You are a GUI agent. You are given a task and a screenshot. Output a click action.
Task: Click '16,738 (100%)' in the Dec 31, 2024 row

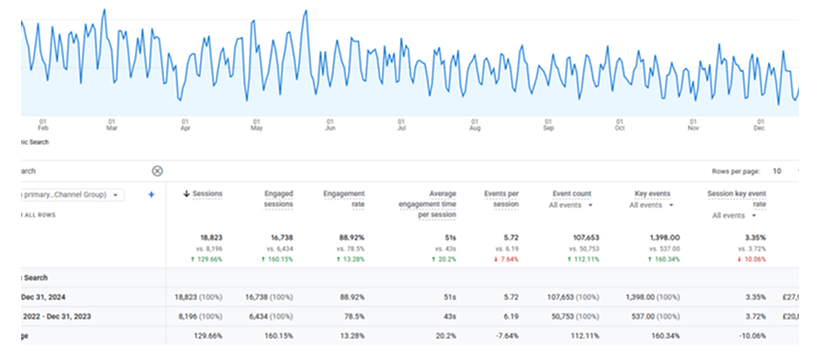269,297
